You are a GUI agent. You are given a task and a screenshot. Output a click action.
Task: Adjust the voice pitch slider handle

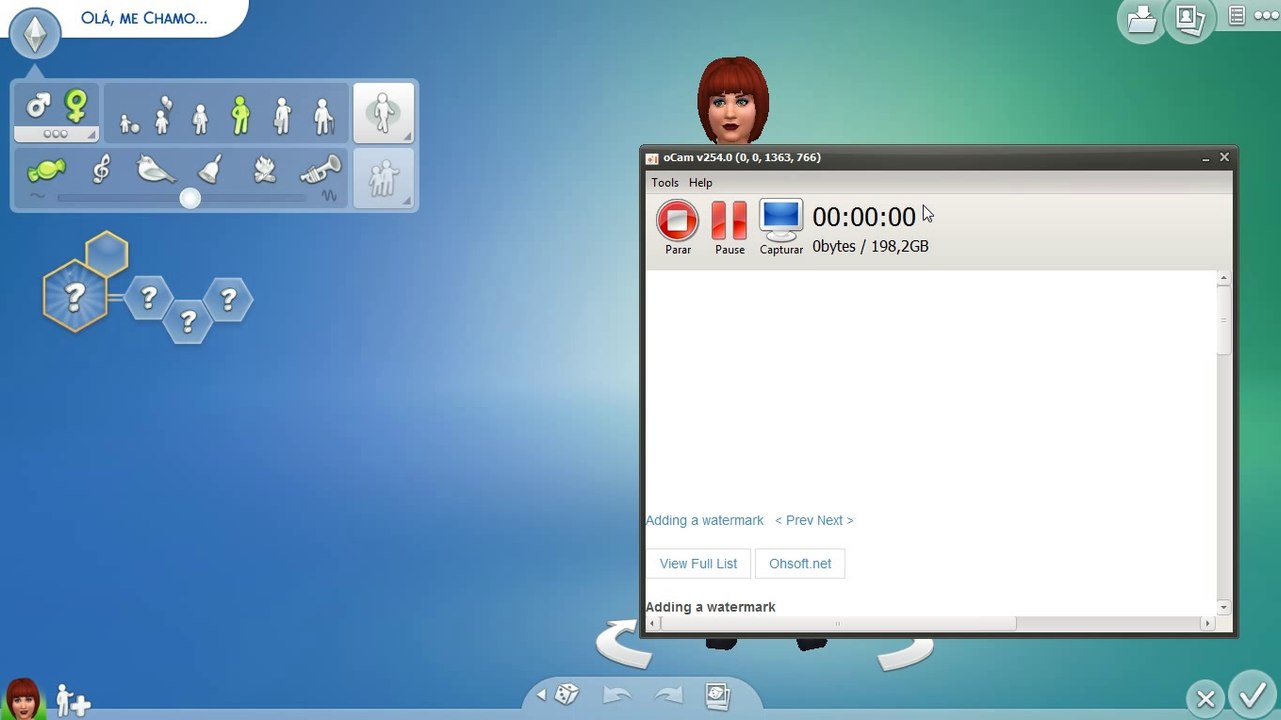pos(190,198)
